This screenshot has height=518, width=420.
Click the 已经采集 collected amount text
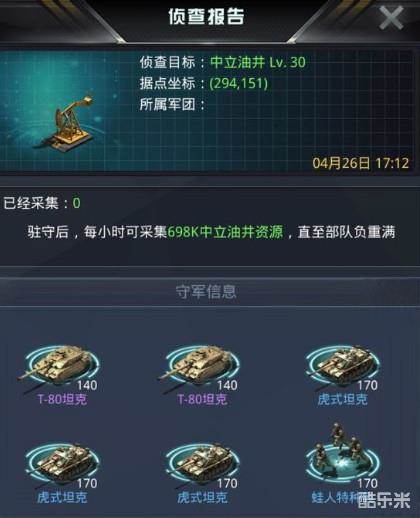(42, 203)
